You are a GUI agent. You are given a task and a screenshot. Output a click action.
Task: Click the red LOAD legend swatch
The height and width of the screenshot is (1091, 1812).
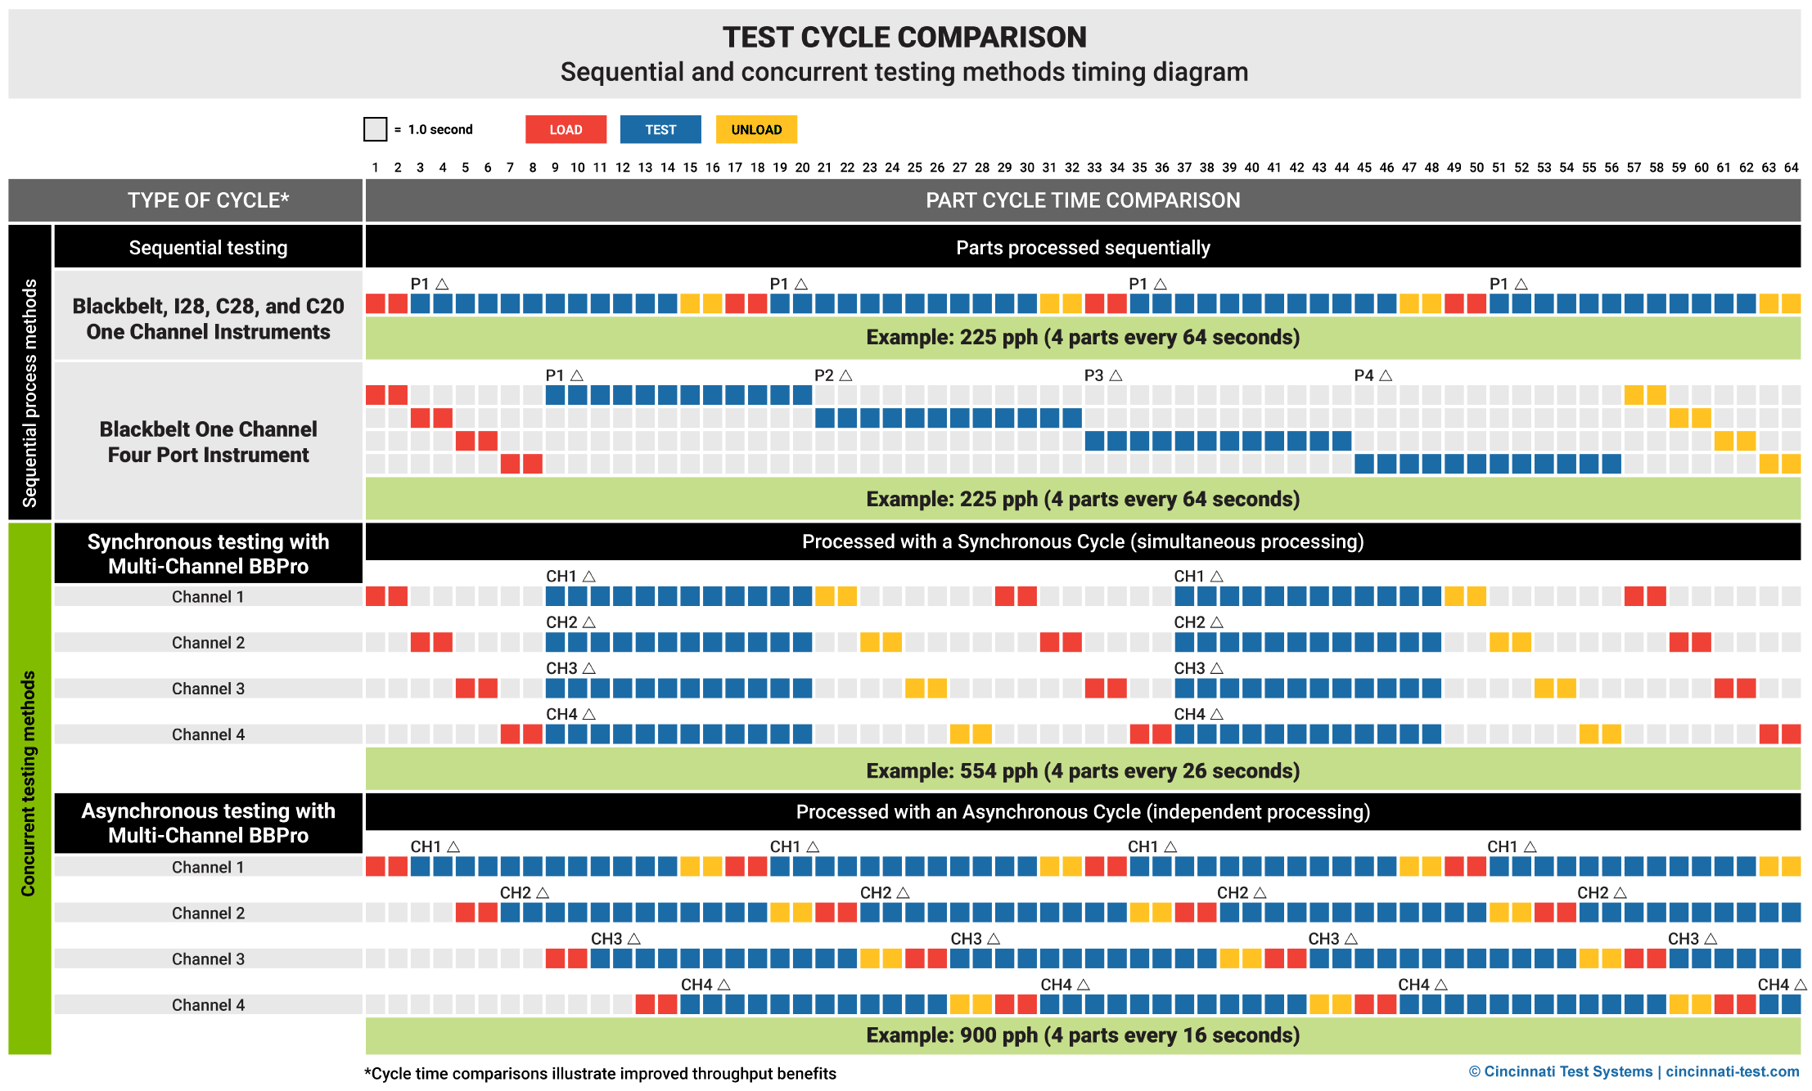(x=565, y=130)
